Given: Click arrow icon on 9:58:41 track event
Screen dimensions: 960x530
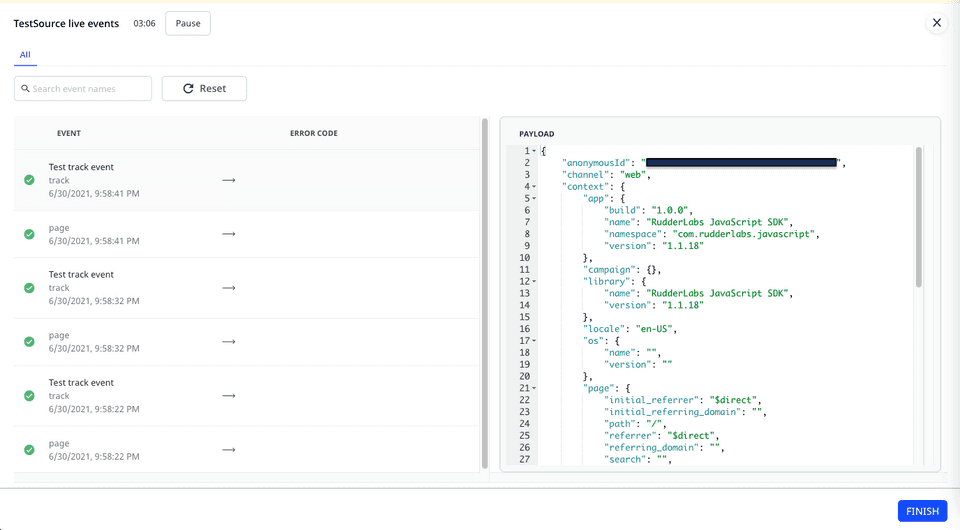Looking at the screenshot, I should [x=228, y=180].
